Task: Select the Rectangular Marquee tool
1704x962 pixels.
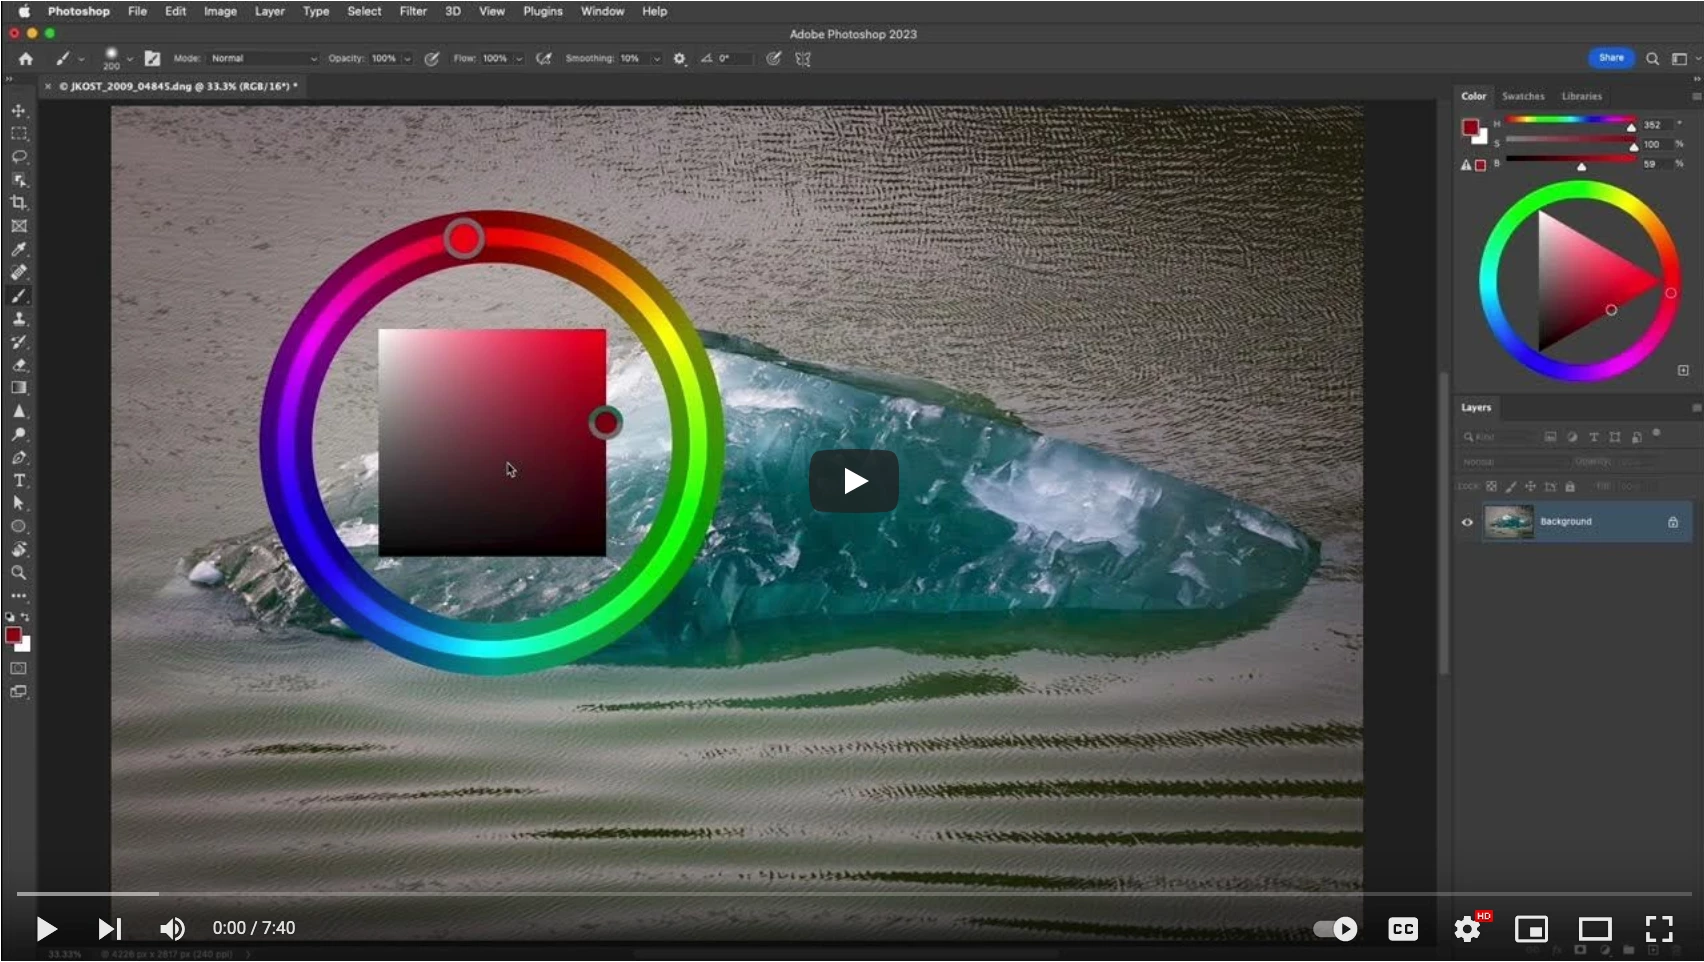Action: 19,133
